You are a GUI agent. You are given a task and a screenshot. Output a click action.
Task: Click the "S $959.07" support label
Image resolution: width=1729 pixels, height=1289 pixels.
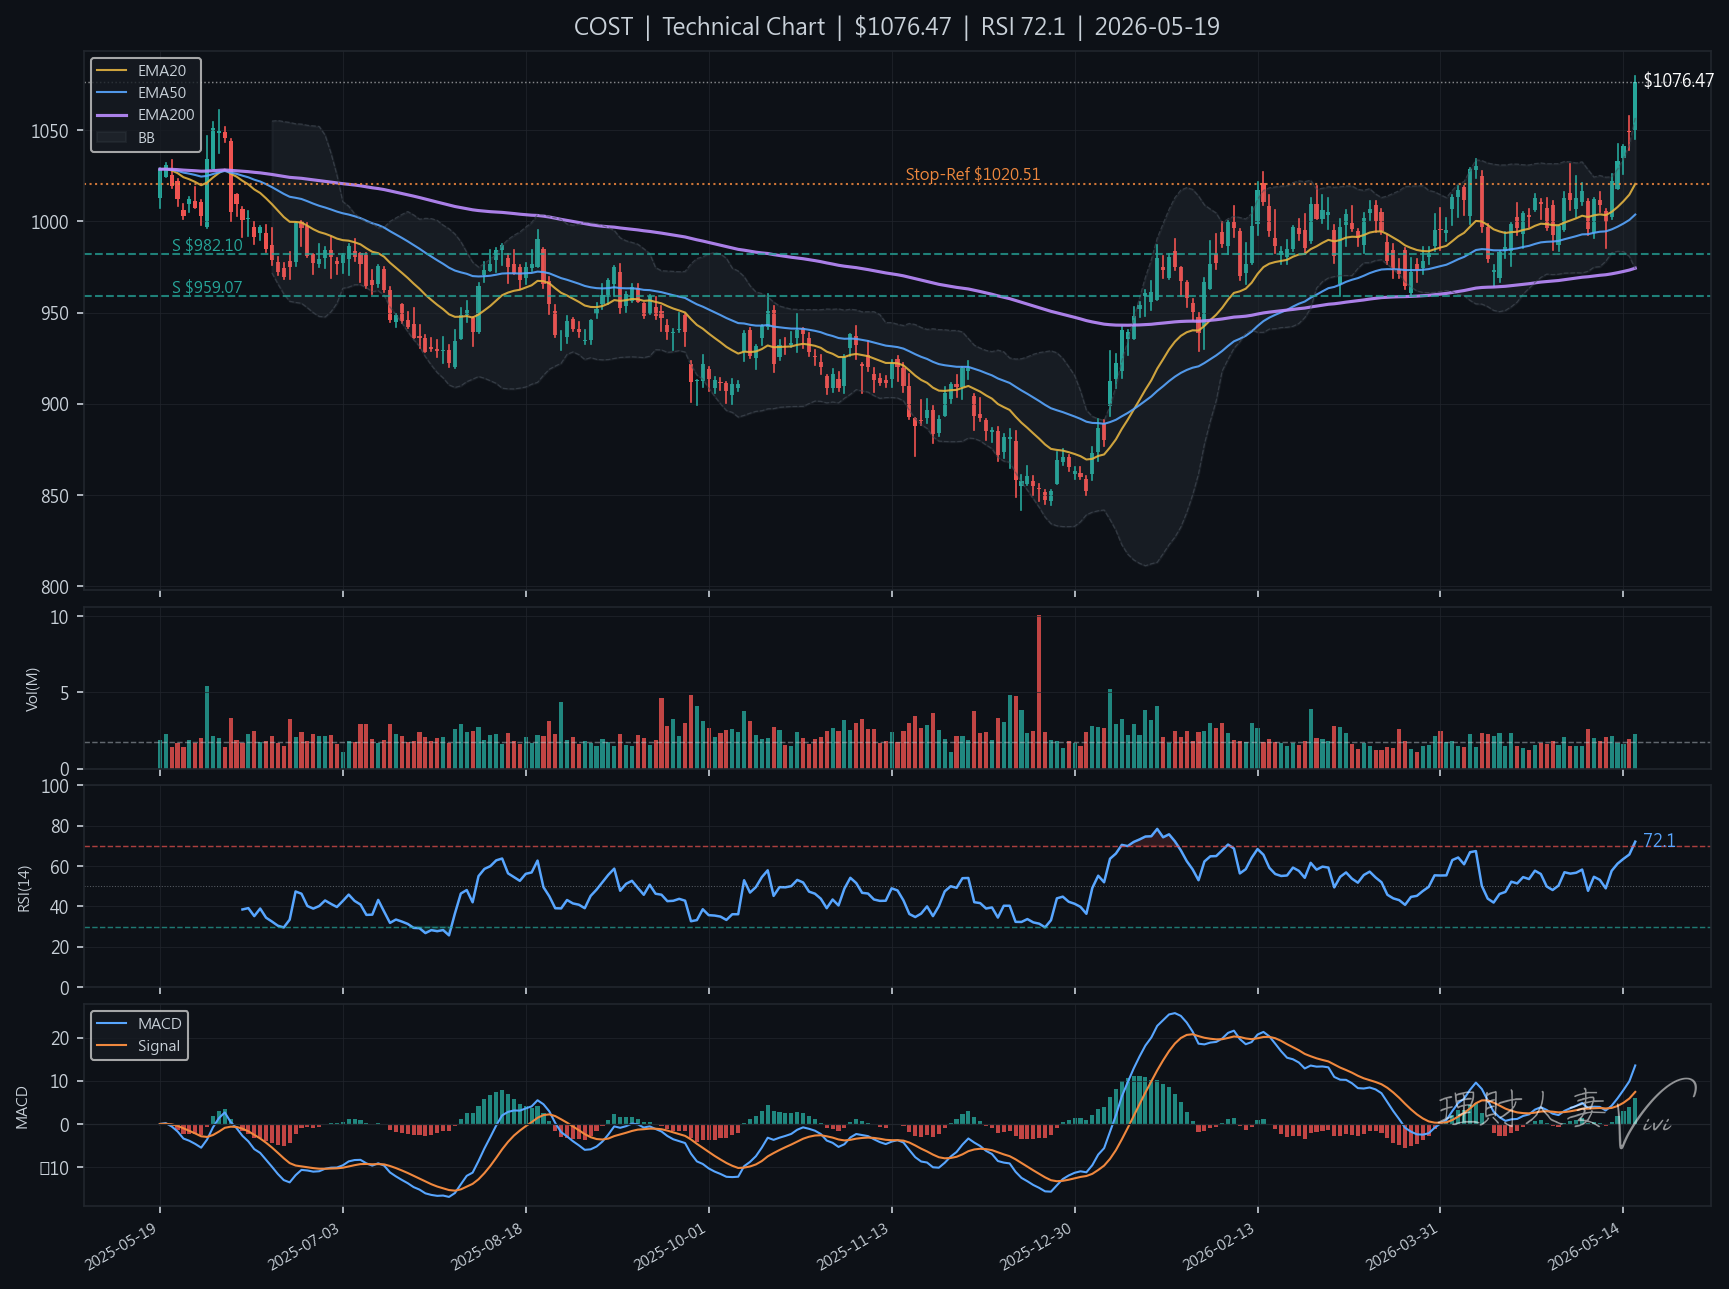207,288
